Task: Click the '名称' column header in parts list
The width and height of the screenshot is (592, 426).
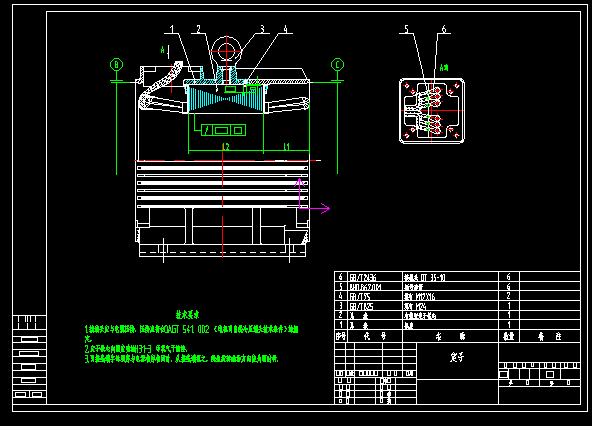Action: [450, 336]
